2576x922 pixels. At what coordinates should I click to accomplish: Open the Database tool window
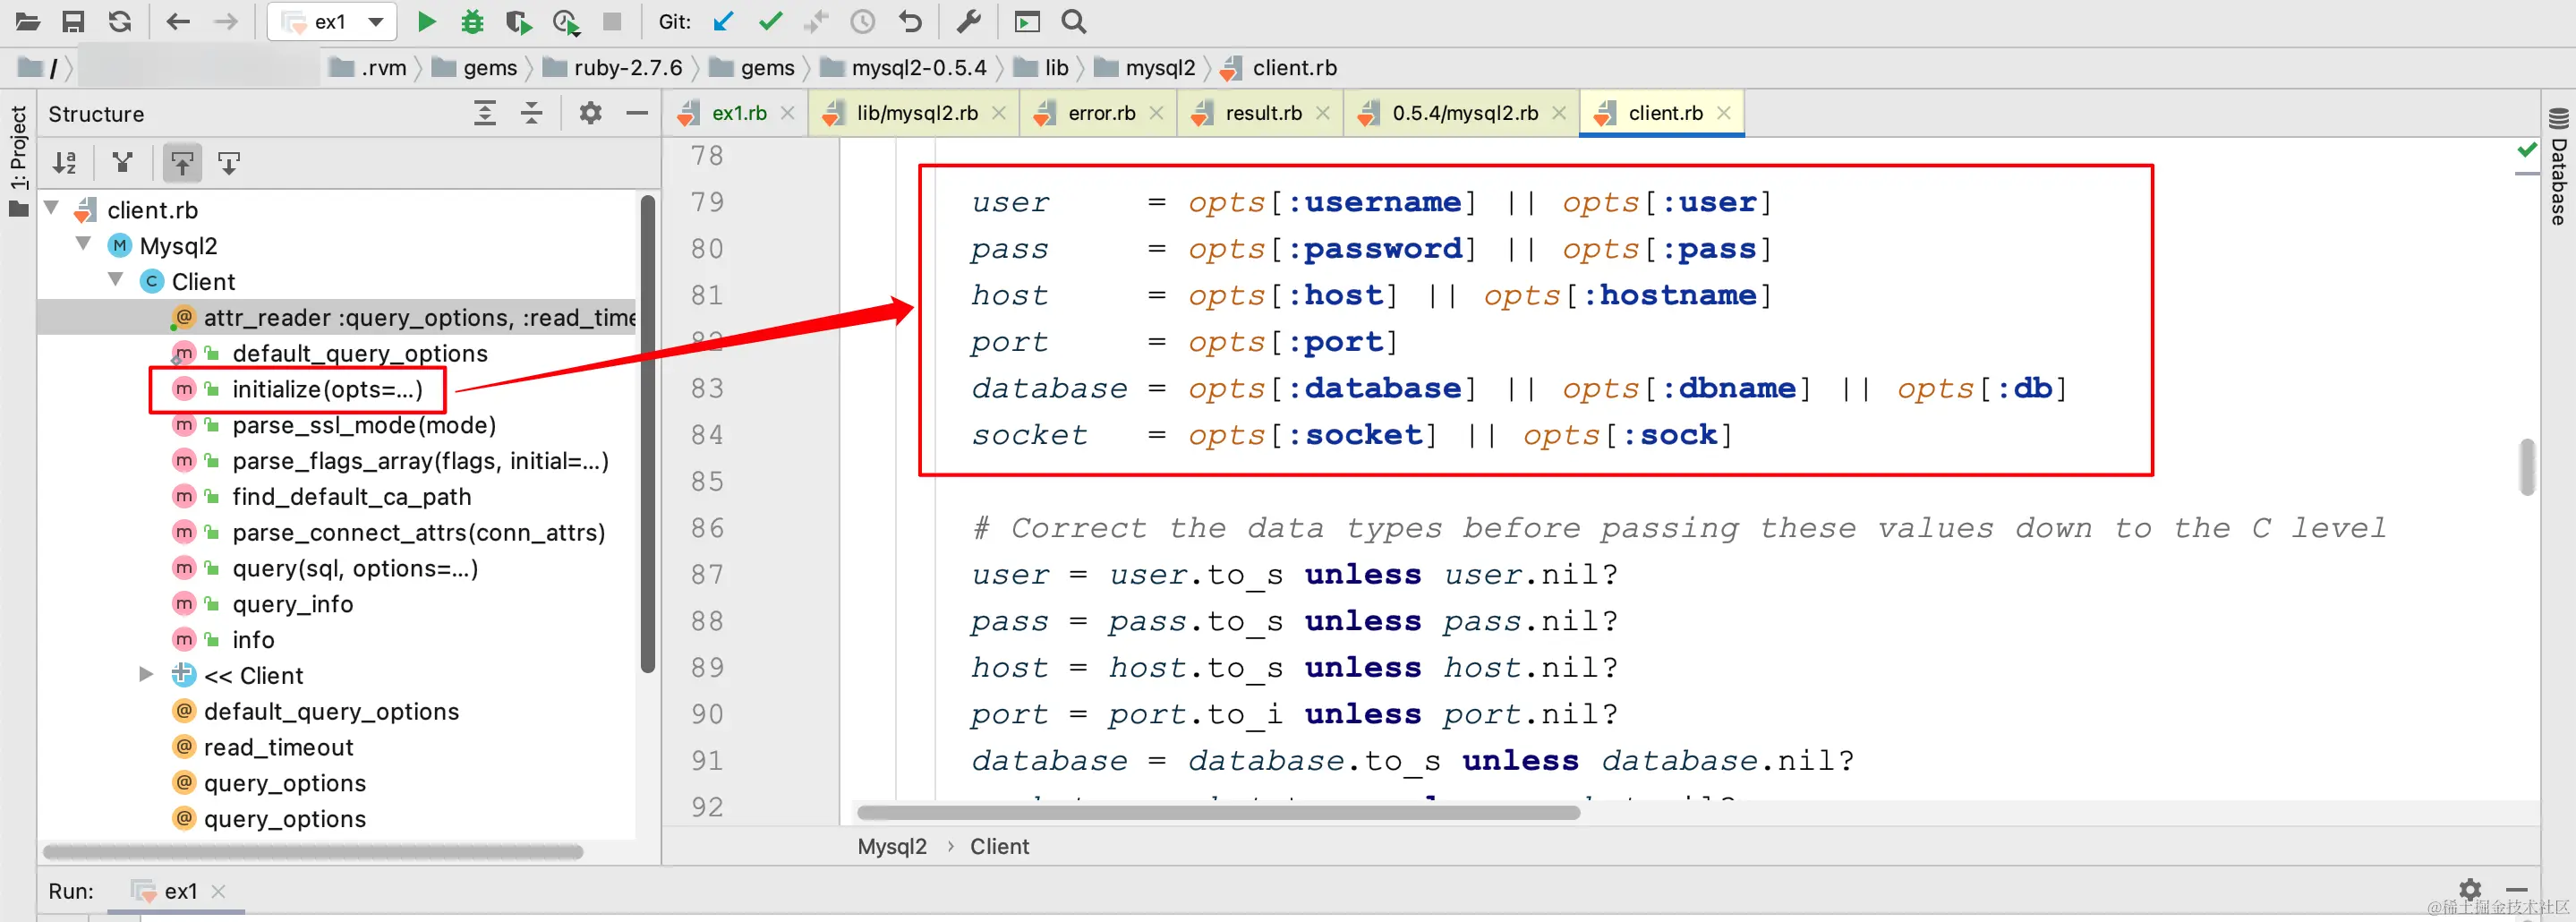[x=2559, y=166]
